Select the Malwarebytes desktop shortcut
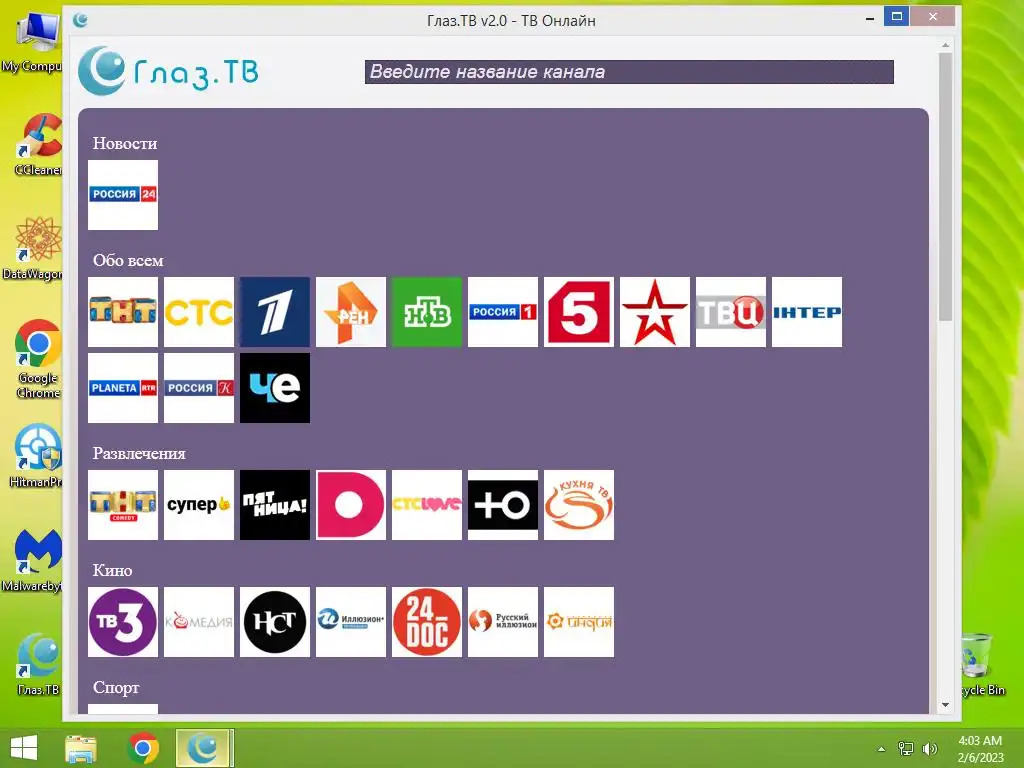The image size is (1024, 768). pyautogui.click(x=33, y=560)
